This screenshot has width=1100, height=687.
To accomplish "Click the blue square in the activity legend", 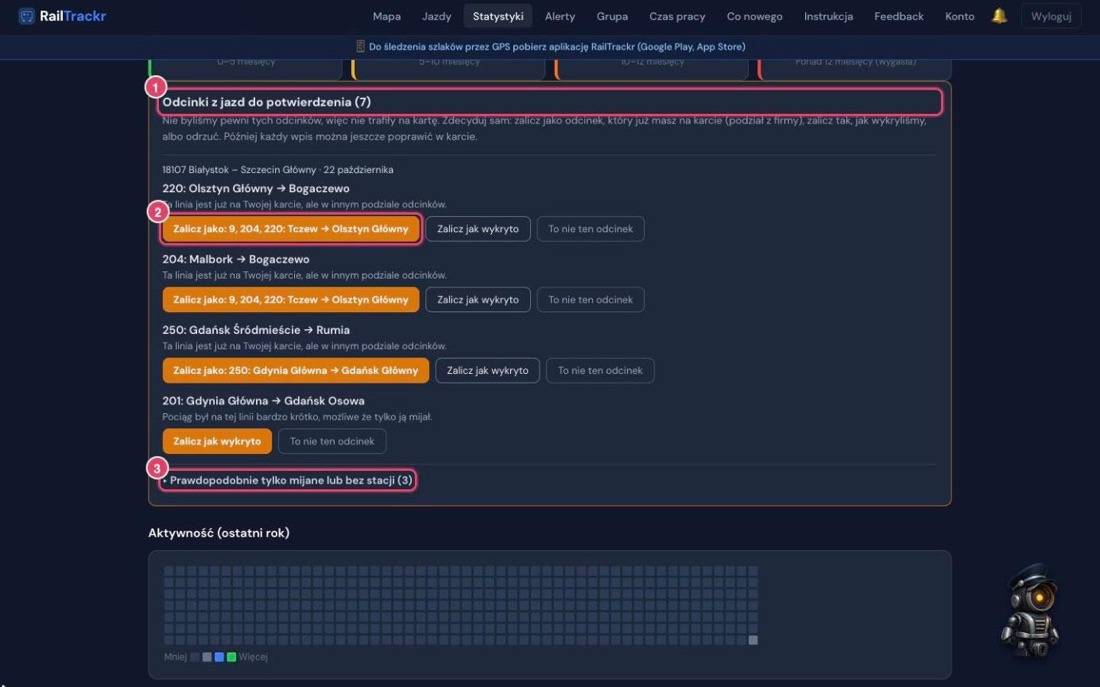I will point(220,657).
